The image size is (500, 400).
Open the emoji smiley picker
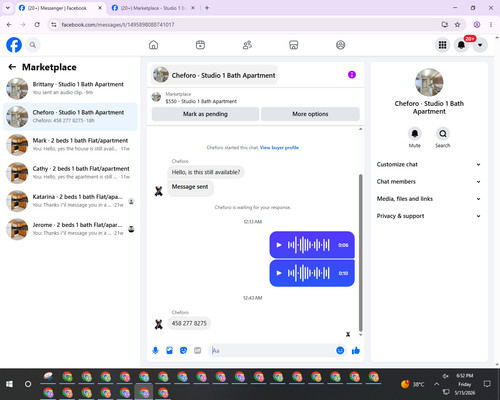(340, 350)
